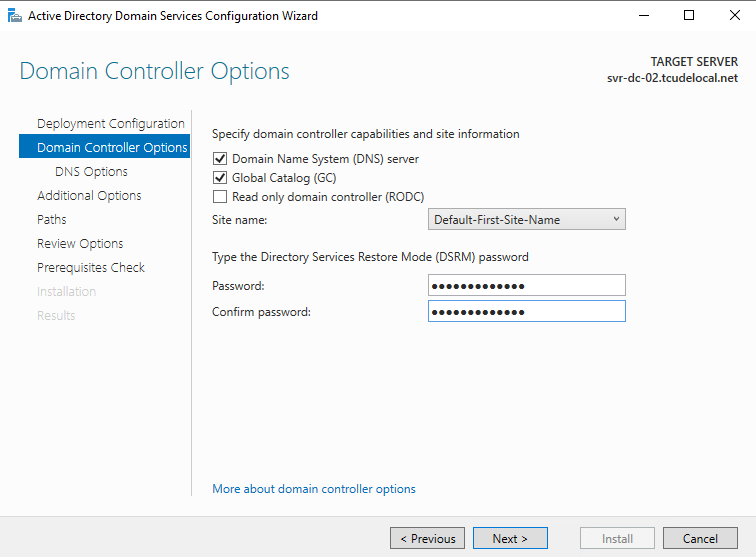Viewport: 756px width, 557px height.
Task: Open More about domain controller options link
Action: click(x=314, y=489)
